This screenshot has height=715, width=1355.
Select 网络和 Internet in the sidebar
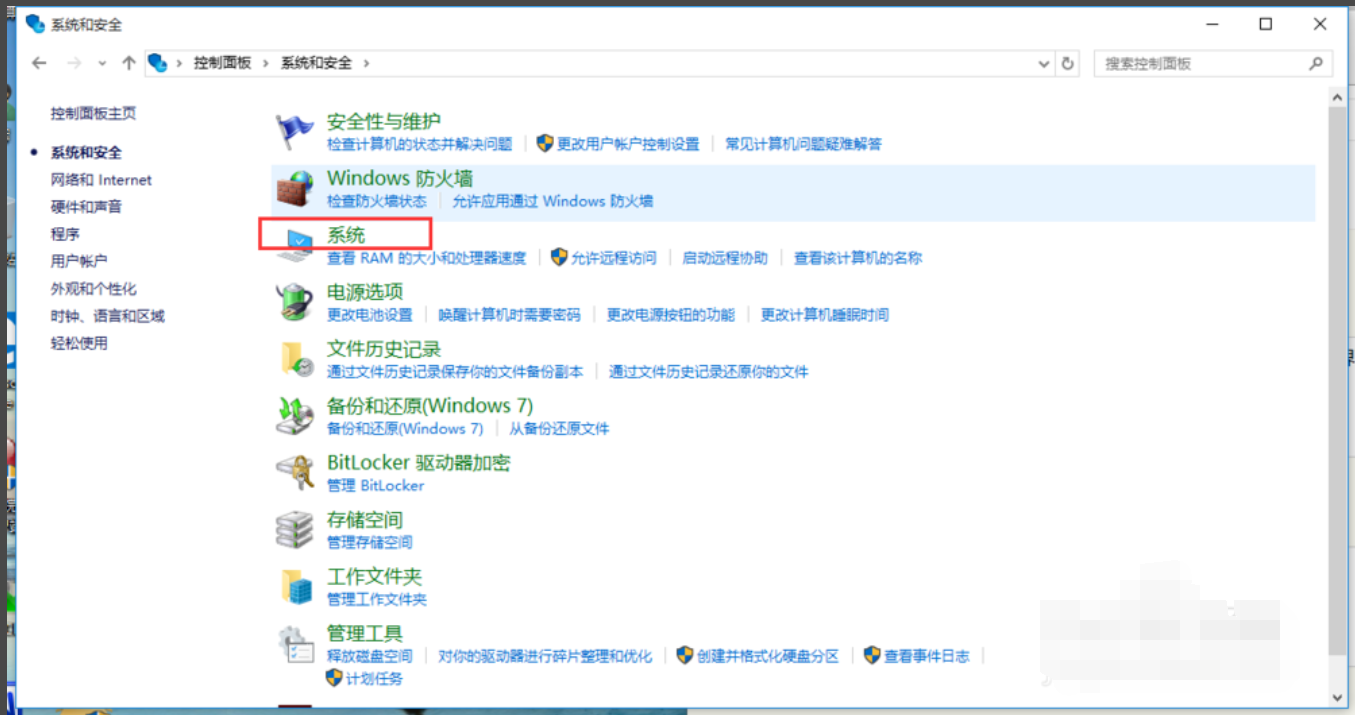(101, 180)
